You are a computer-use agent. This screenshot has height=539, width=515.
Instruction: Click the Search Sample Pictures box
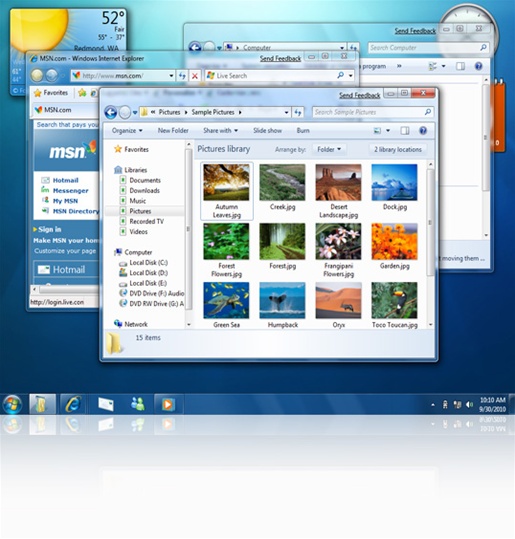[373, 112]
